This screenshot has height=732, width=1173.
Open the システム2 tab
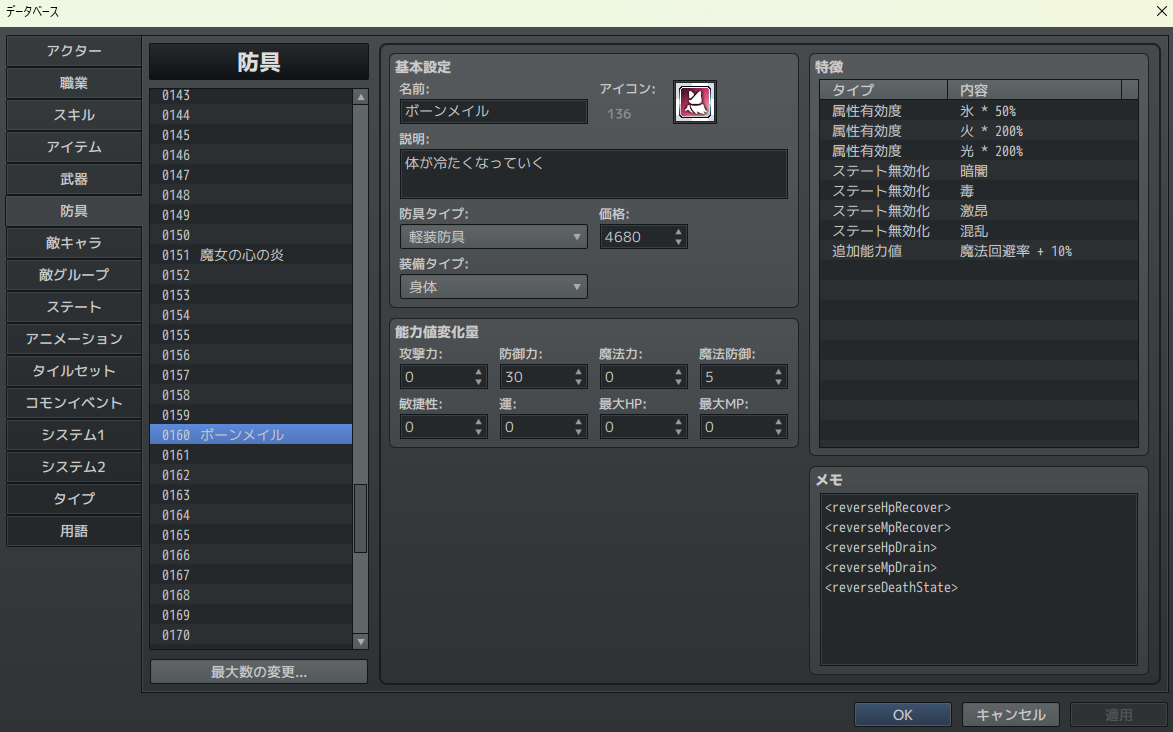click(73, 466)
